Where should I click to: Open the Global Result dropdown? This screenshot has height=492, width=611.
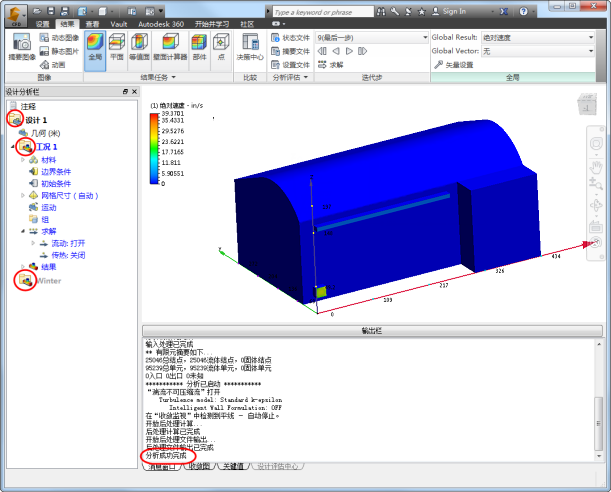tap(538, 38)
